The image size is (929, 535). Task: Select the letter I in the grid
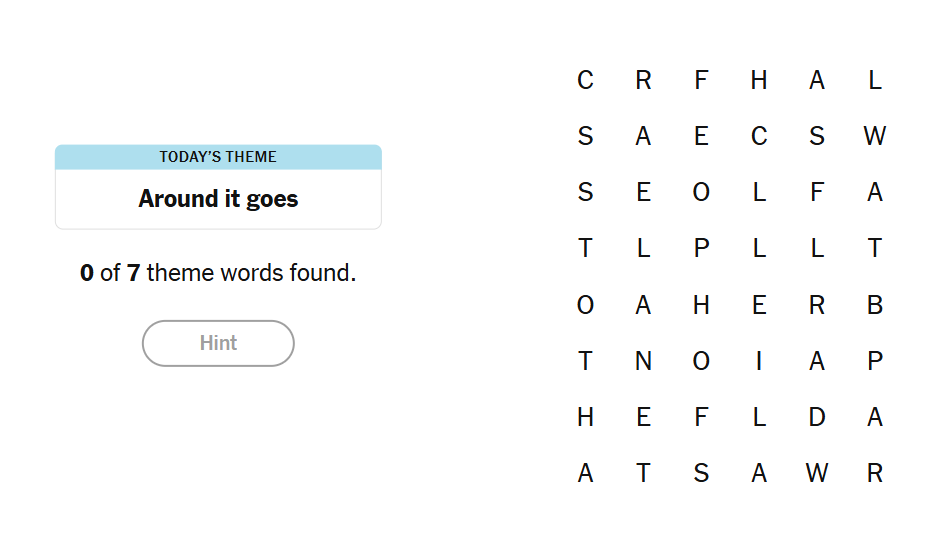(x=759, y=361)
